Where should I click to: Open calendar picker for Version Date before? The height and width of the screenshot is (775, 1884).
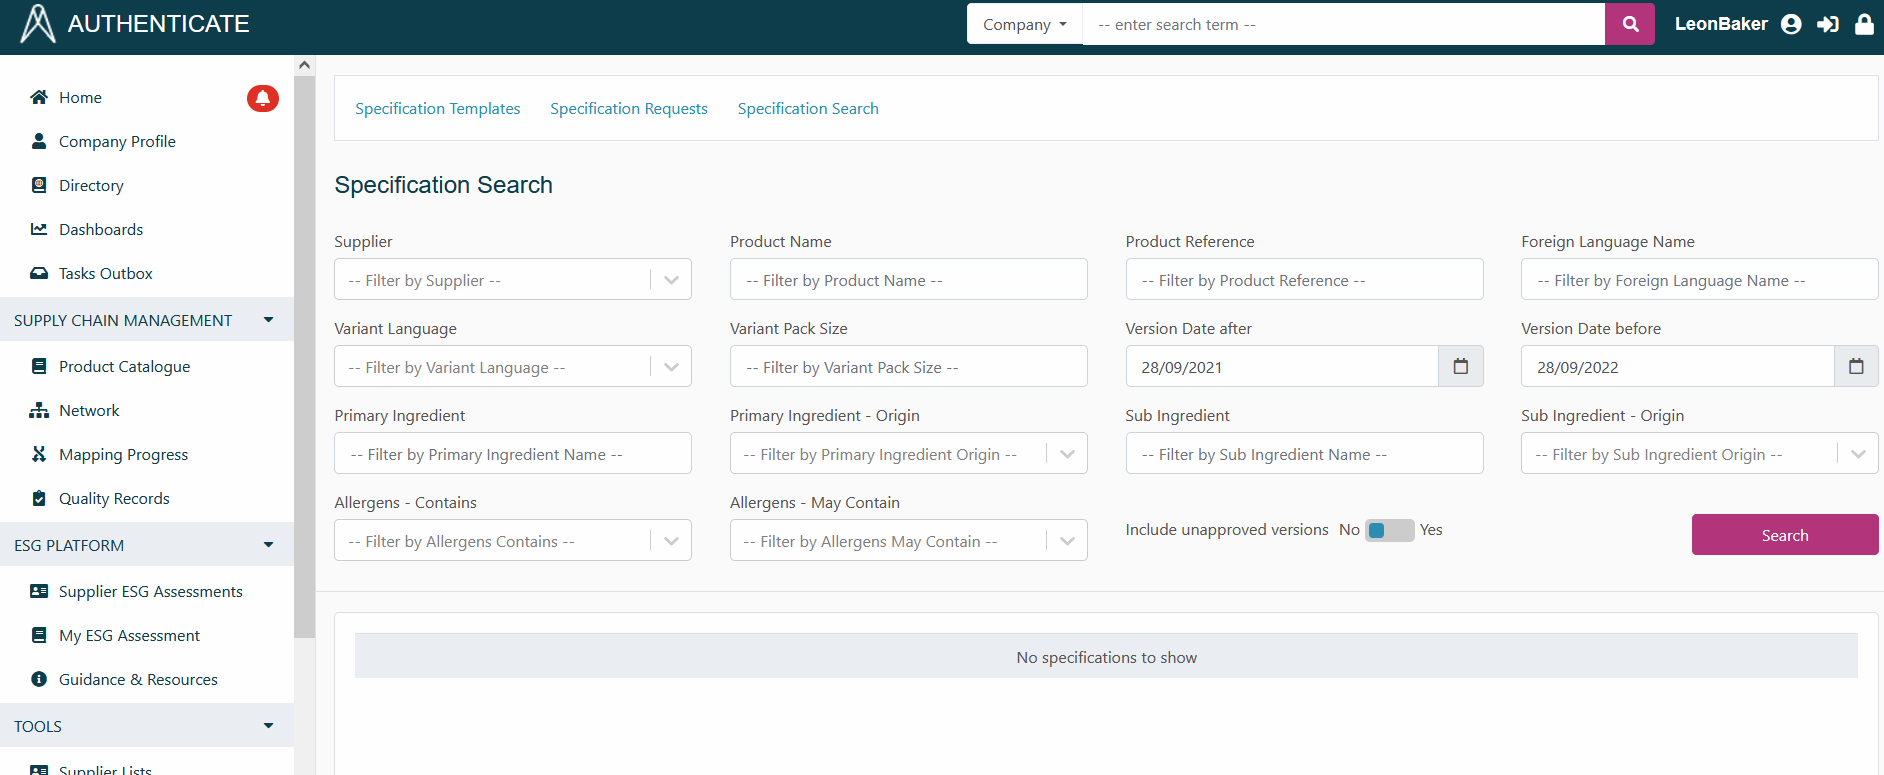coord(1856,367)
